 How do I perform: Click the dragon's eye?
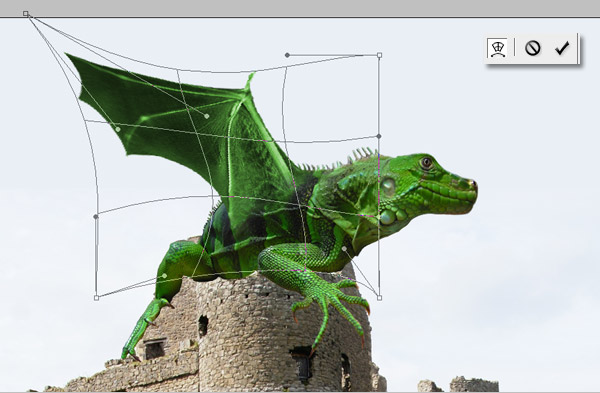(x=426, y=163)
